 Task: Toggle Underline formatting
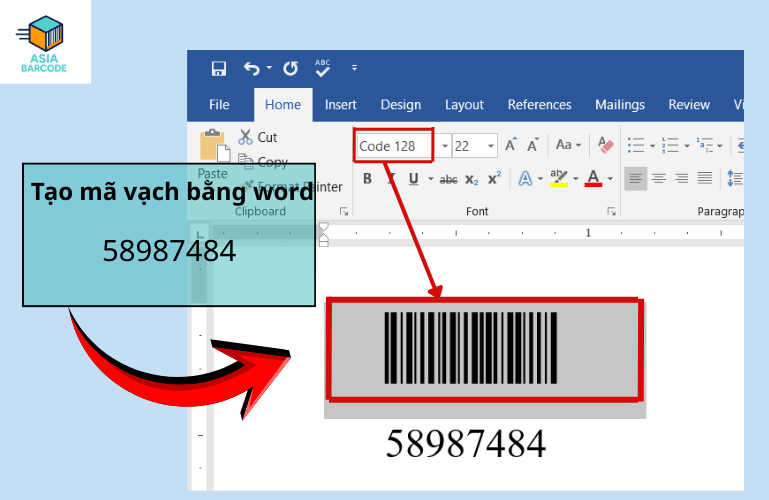coord(413,179)
